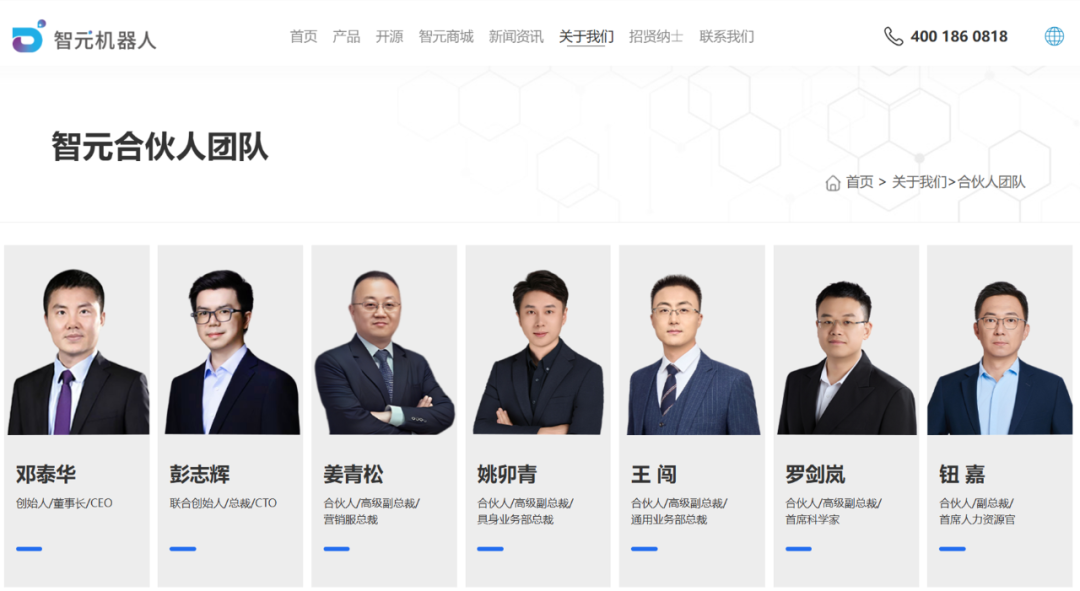Click the phone handset icon
1080x591 pixels.
[893, 37]
